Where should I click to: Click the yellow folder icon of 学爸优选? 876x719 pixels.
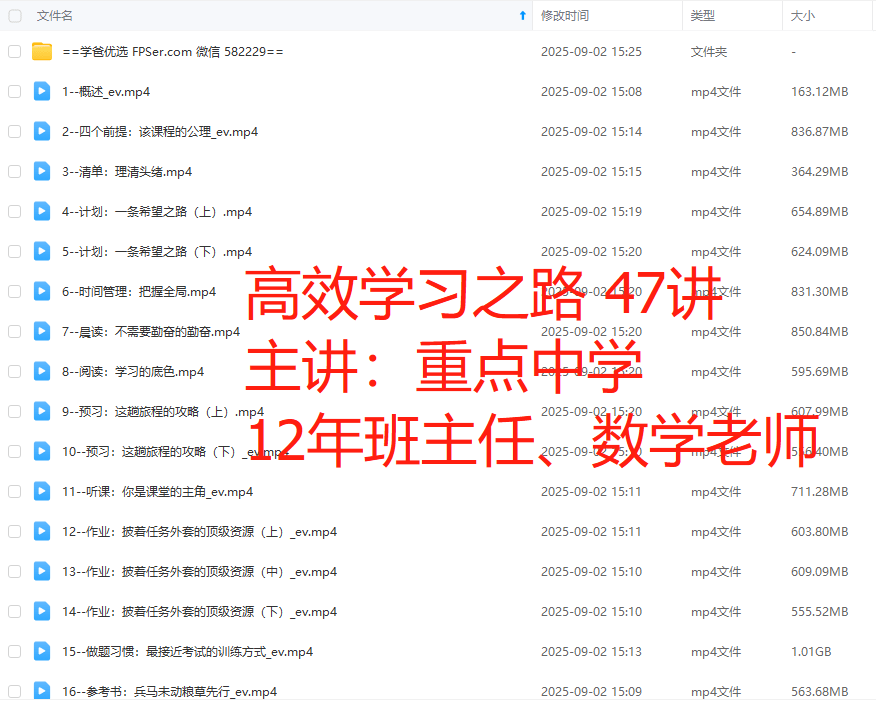42,51
